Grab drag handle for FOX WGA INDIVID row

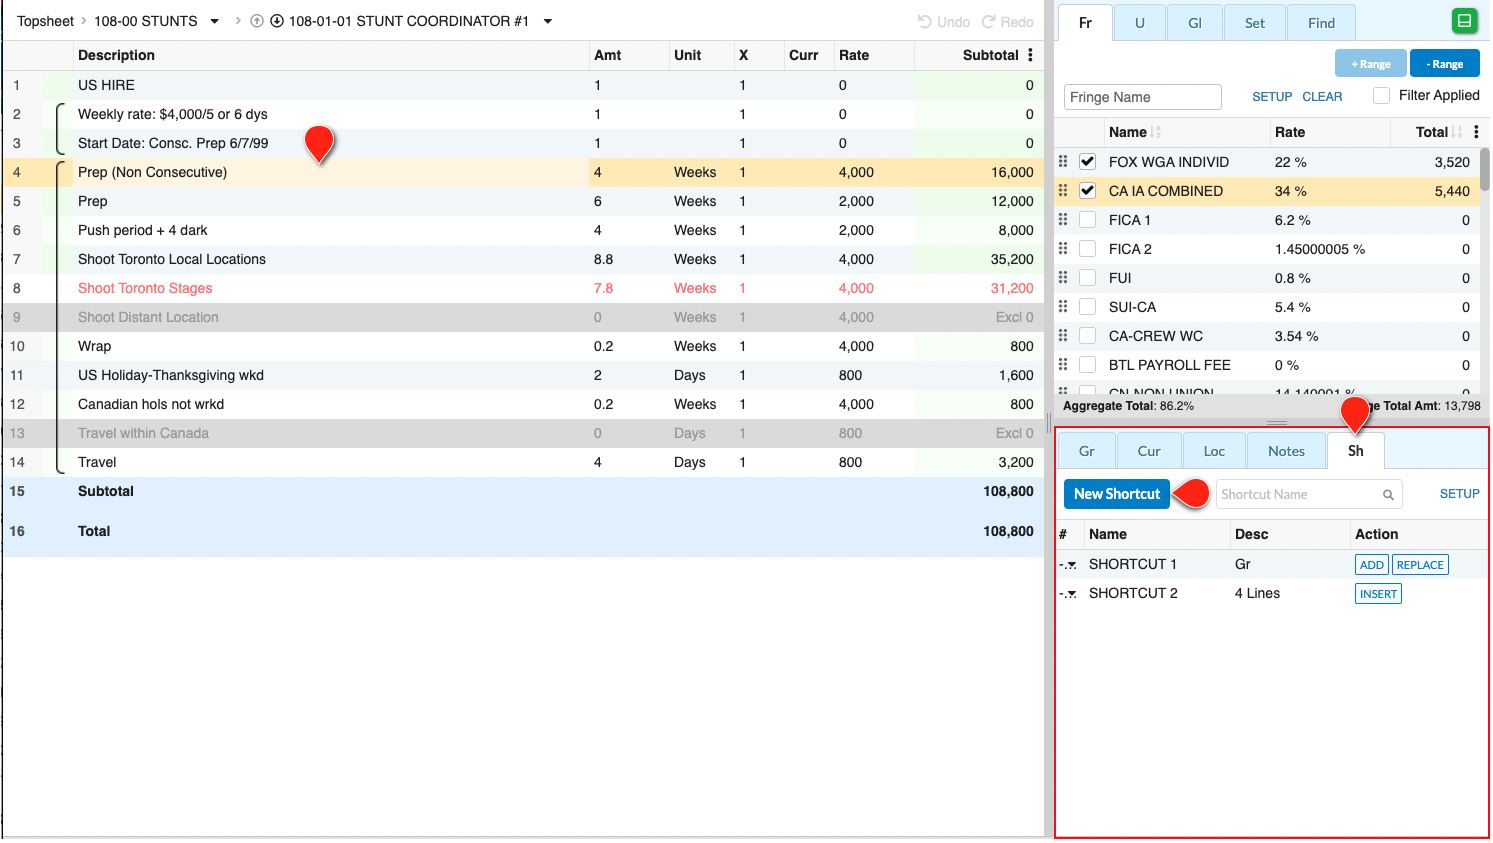(x=1063, y=161)
